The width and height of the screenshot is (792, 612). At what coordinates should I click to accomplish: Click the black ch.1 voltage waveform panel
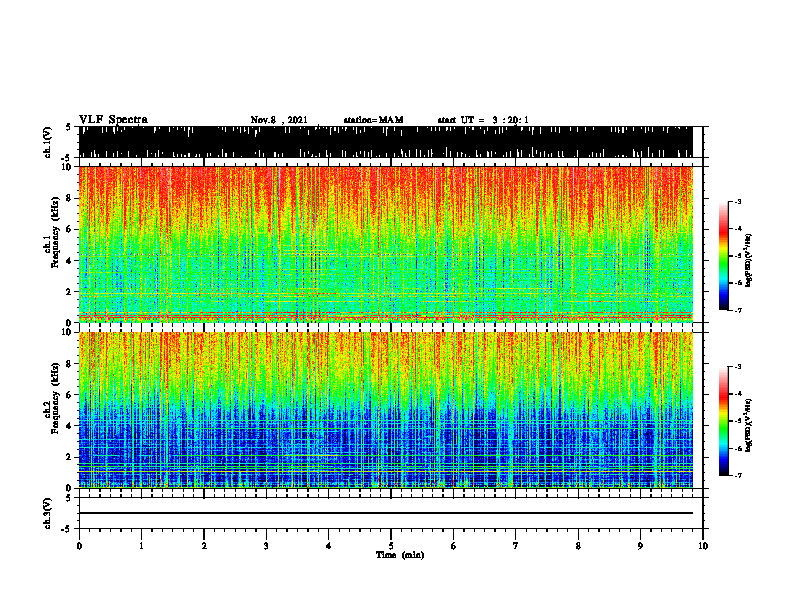pos(385,142)
